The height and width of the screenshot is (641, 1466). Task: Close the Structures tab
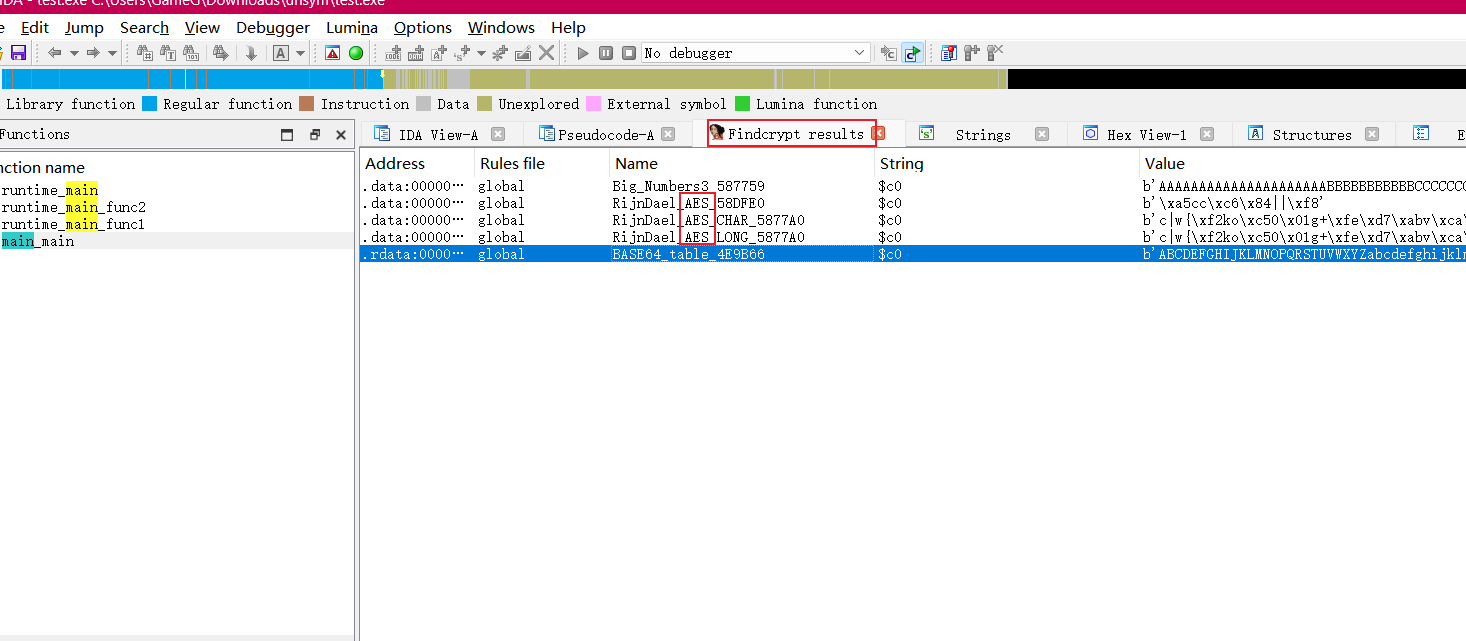pos(1372,134)
